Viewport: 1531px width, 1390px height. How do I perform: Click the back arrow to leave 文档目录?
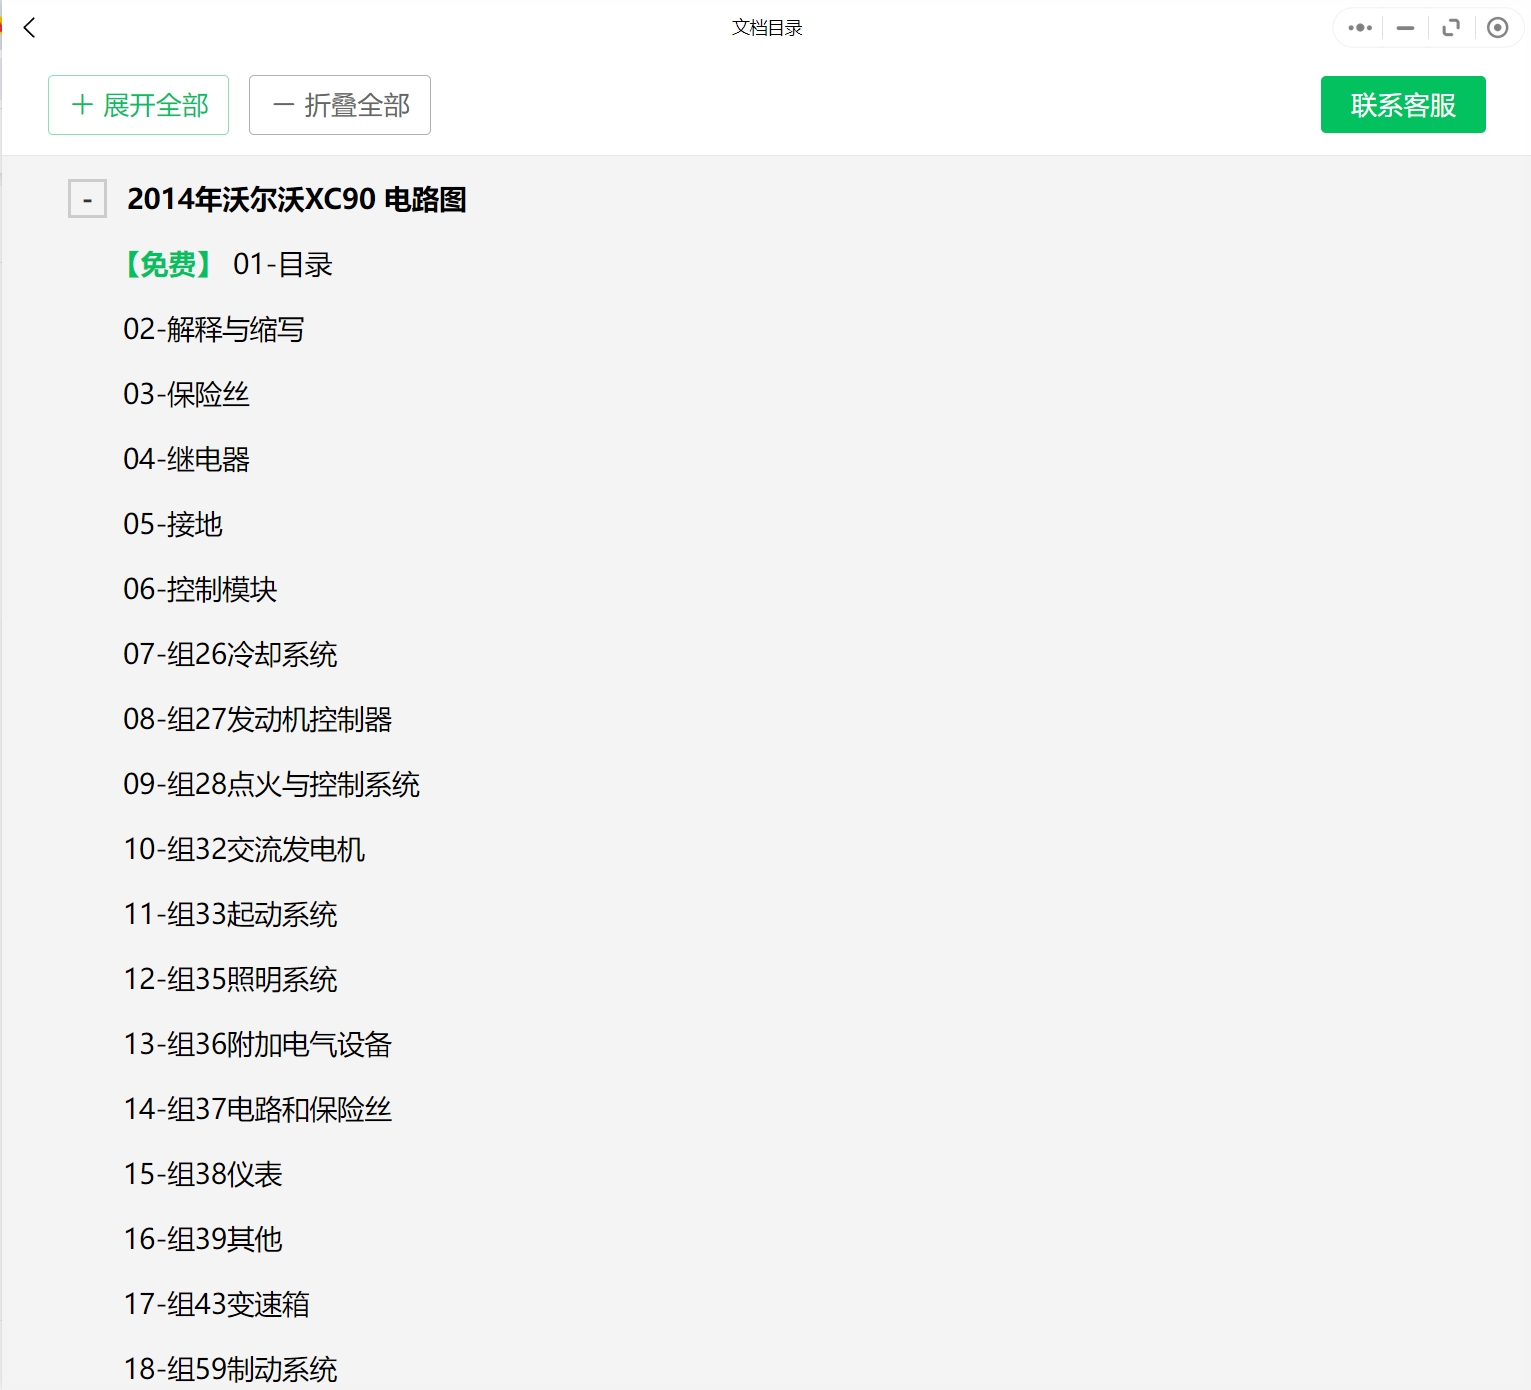29,28
